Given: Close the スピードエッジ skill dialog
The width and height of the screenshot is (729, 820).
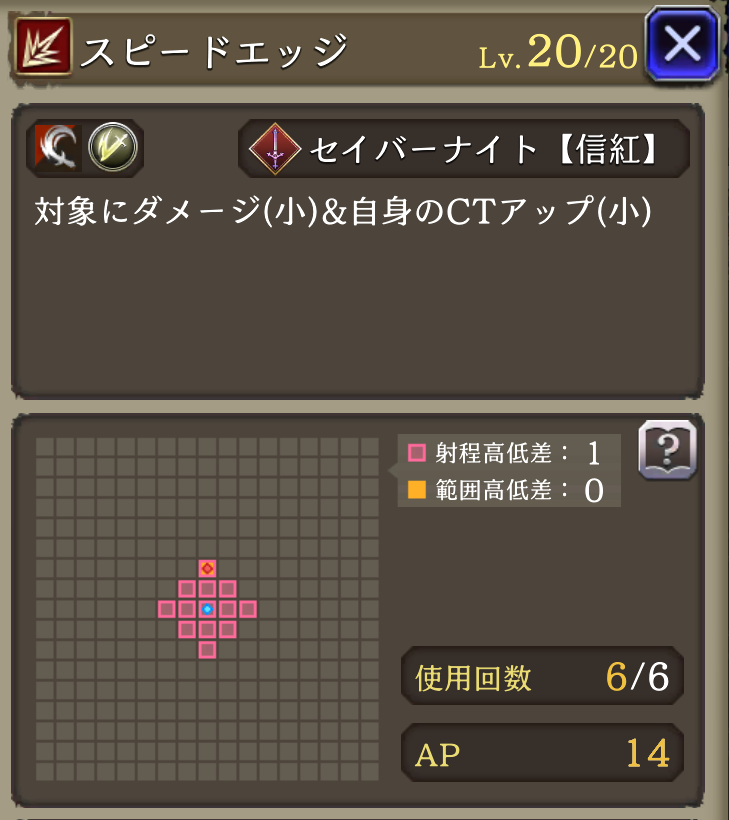Looking at the screenshot, I should [x=683, y=44].
